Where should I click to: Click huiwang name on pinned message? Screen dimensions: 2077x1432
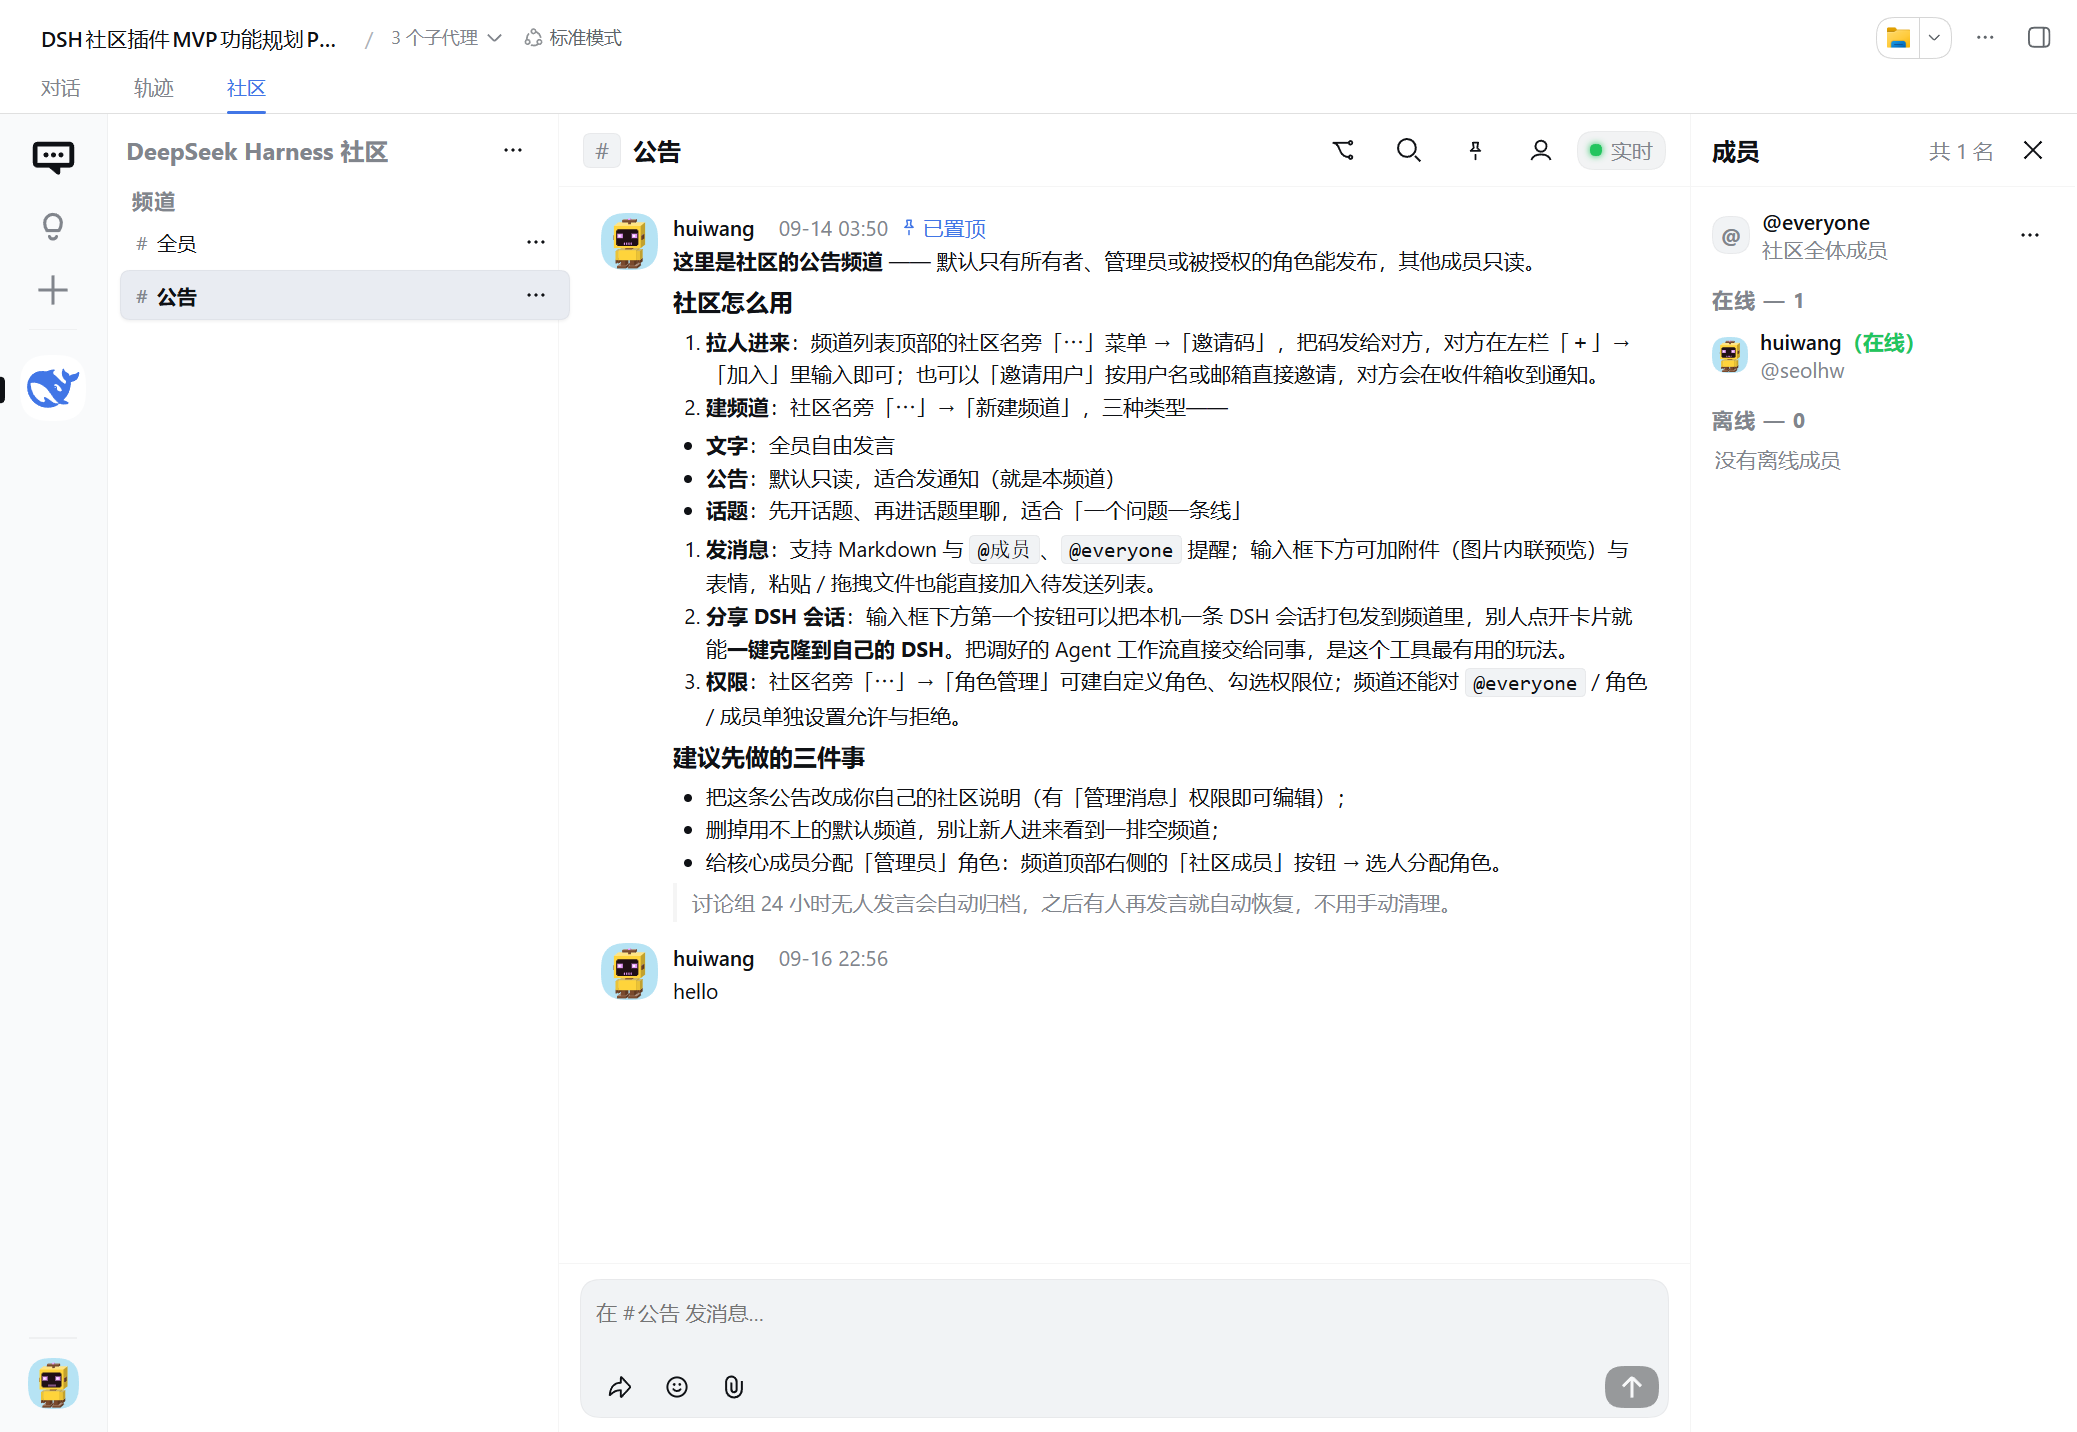tap(713, 229)
